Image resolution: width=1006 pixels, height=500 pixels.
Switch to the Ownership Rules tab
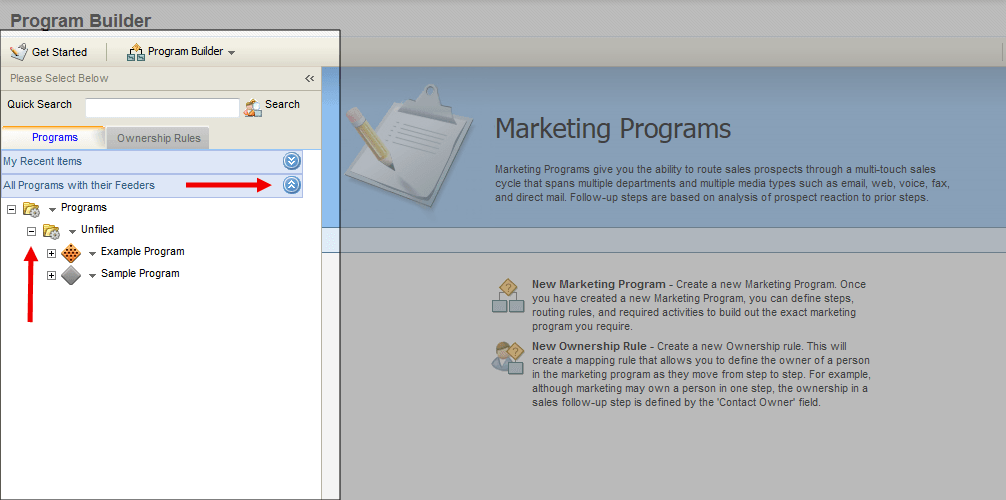tap(158, 138)
